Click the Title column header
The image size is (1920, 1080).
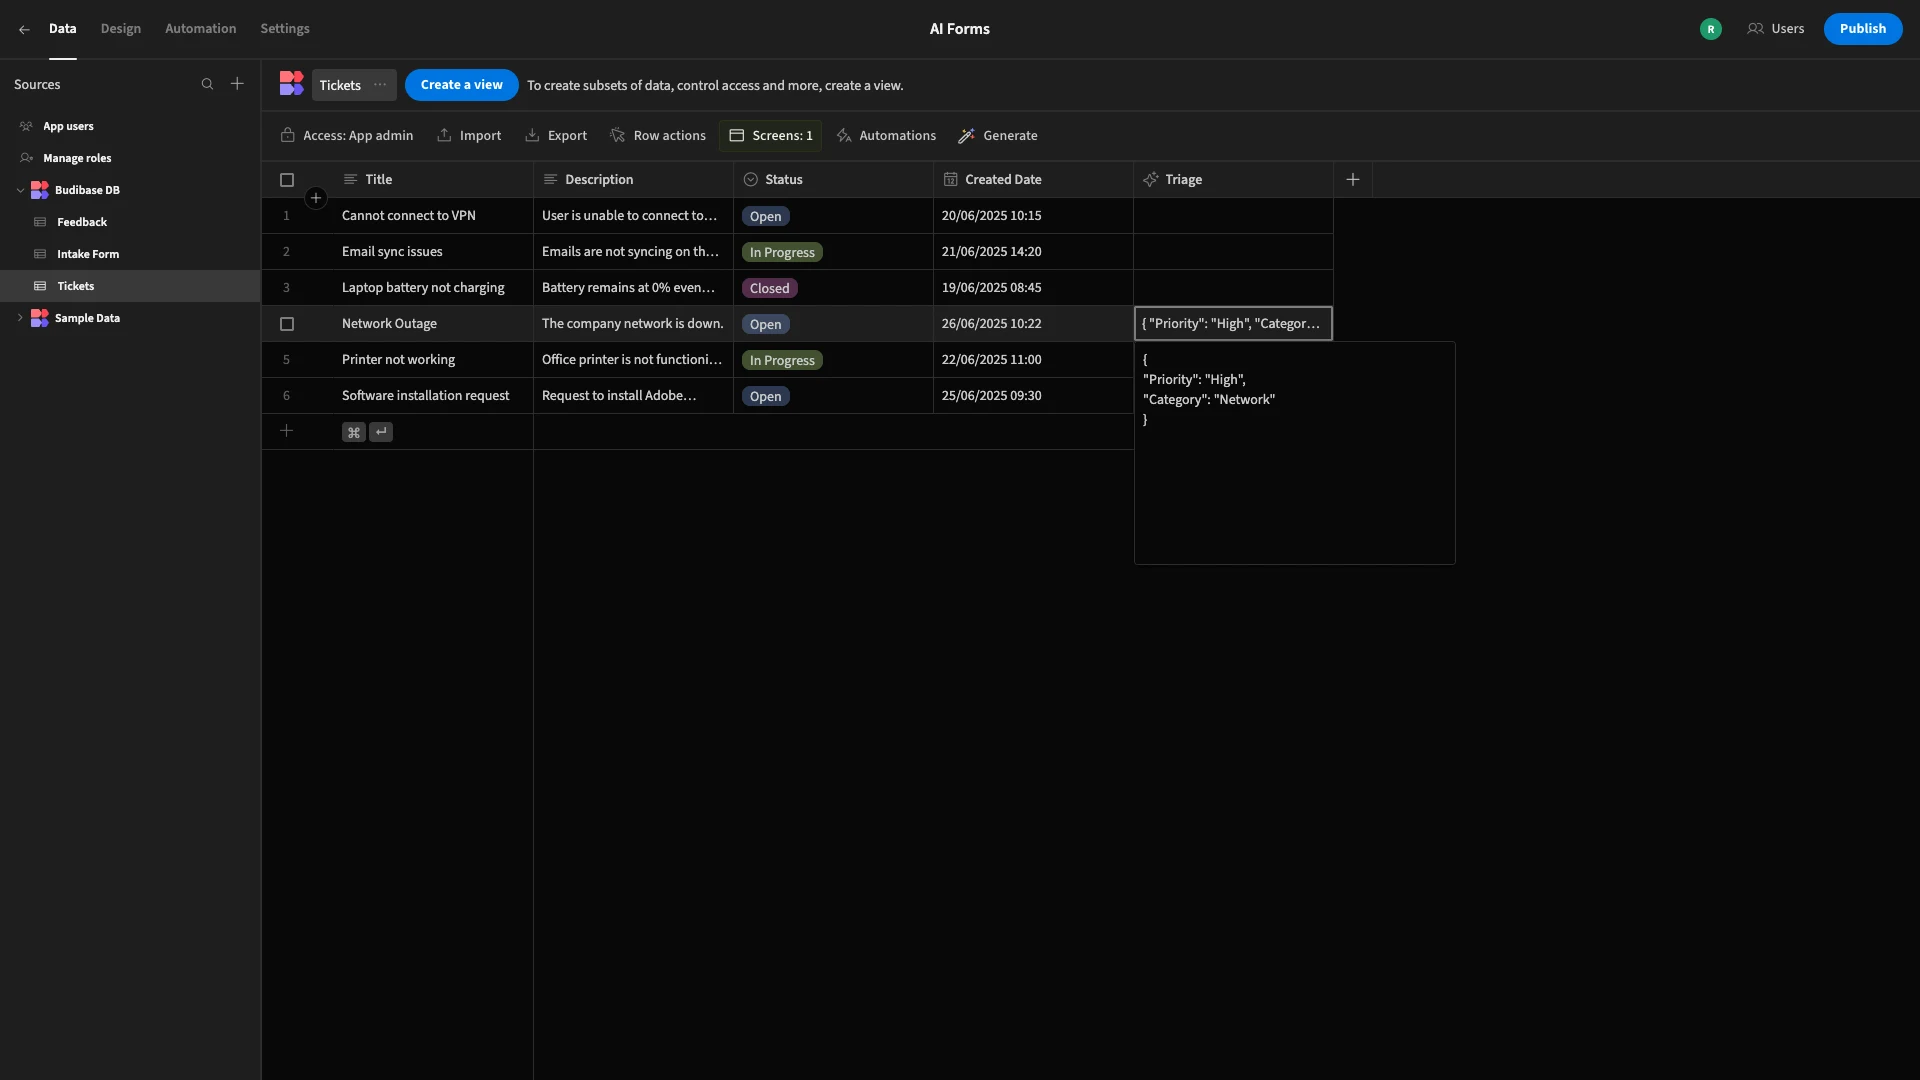pyautogui.click(x=433, y=180)
